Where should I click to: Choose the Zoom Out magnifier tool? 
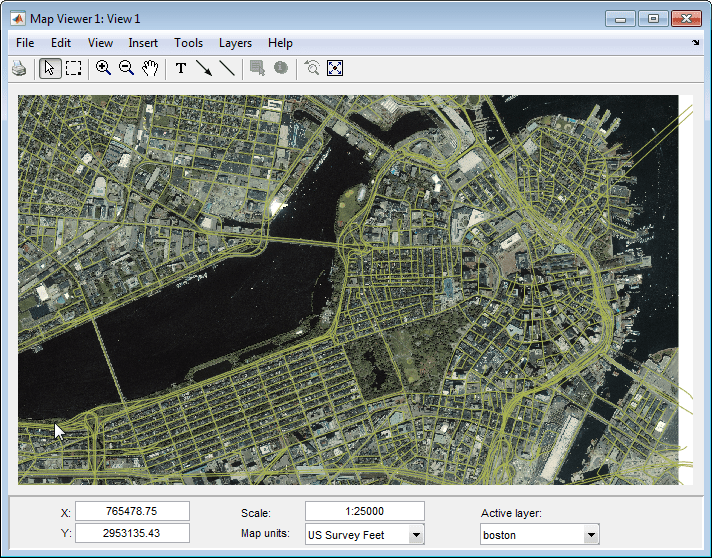(x=127, y=68)
